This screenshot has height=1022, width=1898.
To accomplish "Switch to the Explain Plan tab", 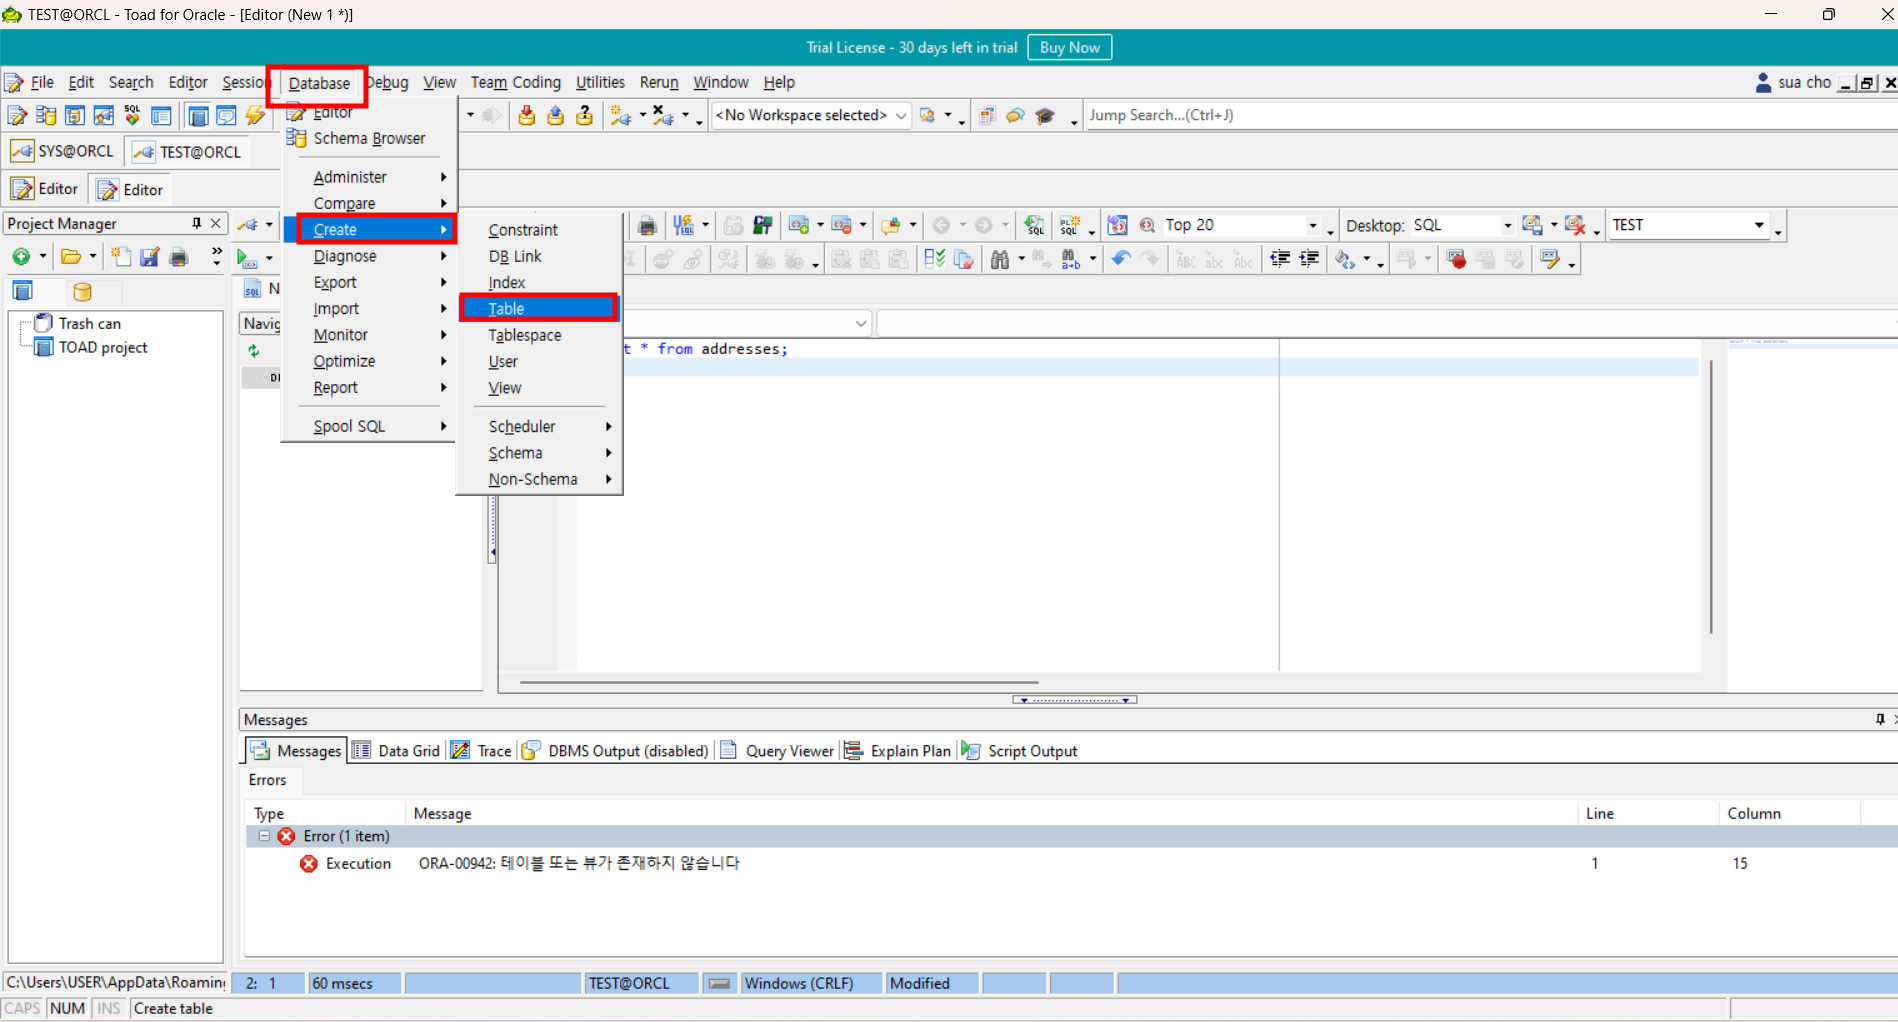I will tap(898, 751).
